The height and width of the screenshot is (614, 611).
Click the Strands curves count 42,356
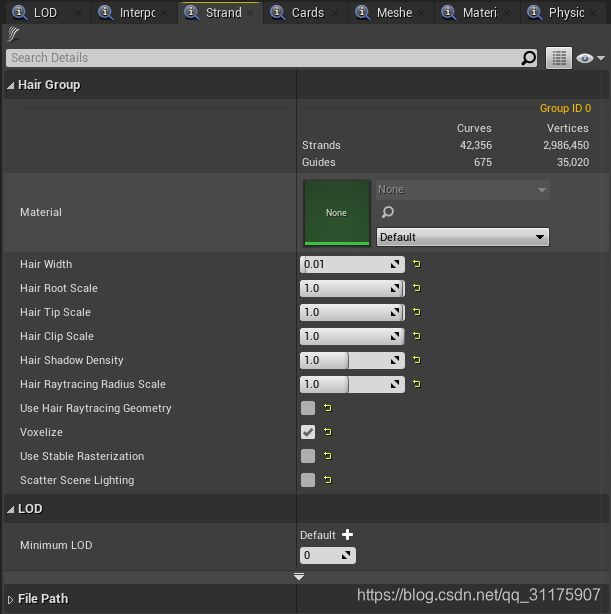(476, 145)
